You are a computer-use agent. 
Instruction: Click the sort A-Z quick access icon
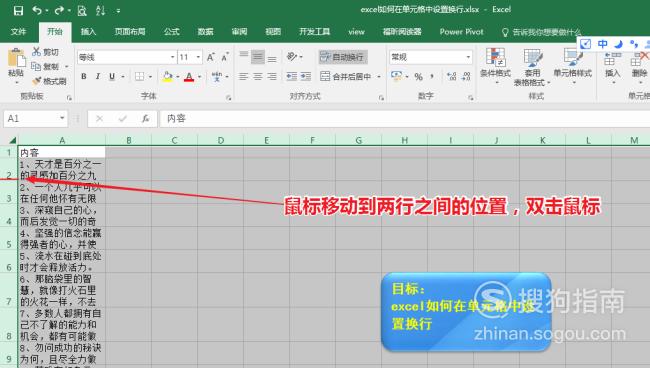(x=100, y=10)
